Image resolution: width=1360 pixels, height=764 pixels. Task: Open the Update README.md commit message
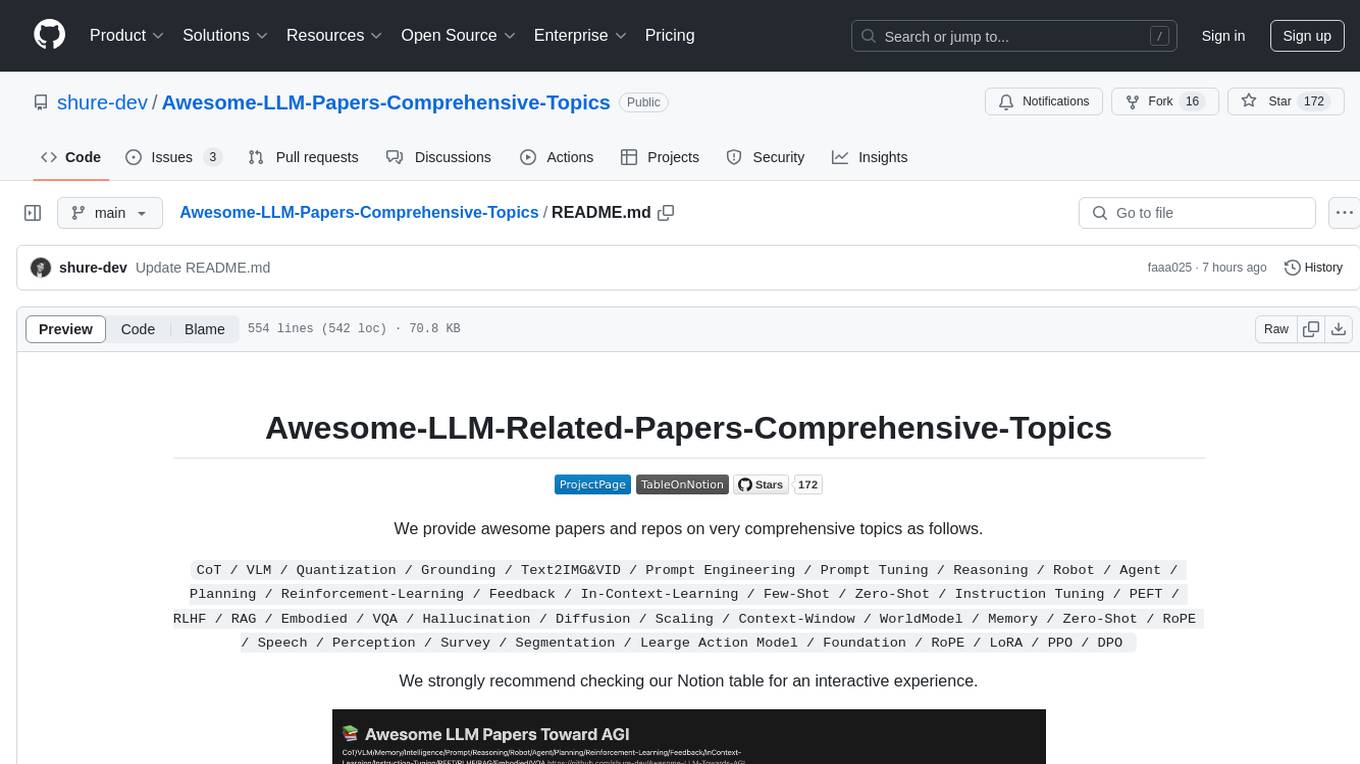(203, 268)
